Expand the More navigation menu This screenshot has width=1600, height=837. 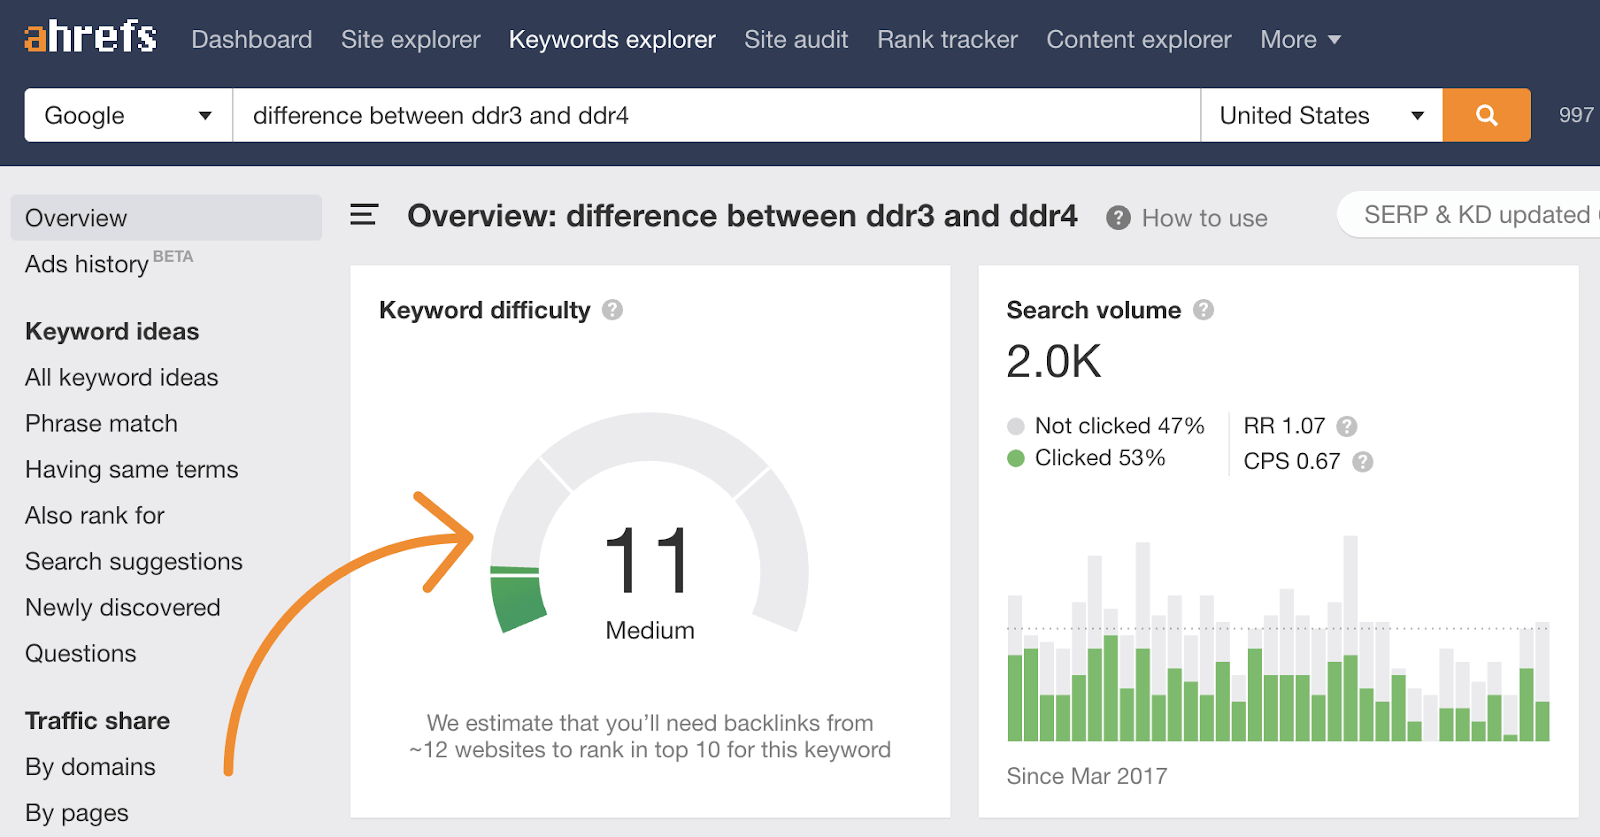(1299, 39)
